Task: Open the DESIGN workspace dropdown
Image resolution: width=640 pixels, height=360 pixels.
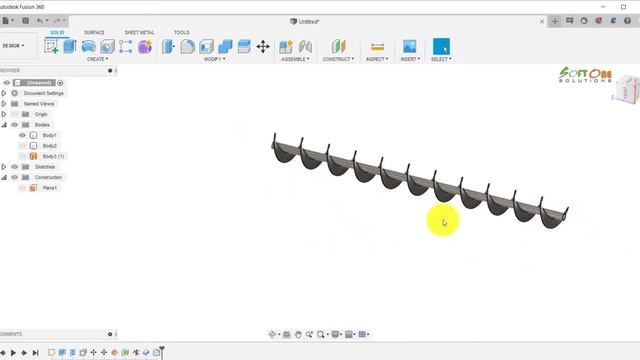Action: 13,46
